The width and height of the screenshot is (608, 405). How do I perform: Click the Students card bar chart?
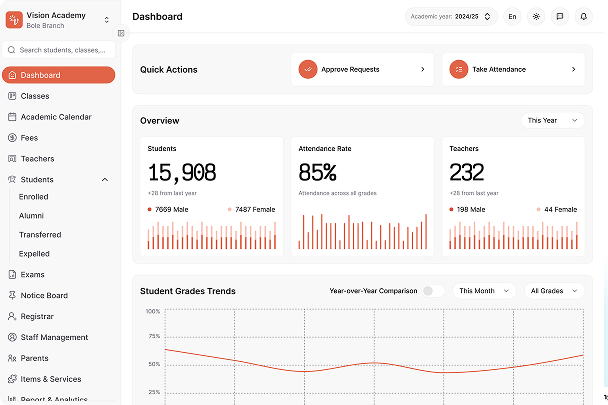pyautogui.click(x=212, y=235)
